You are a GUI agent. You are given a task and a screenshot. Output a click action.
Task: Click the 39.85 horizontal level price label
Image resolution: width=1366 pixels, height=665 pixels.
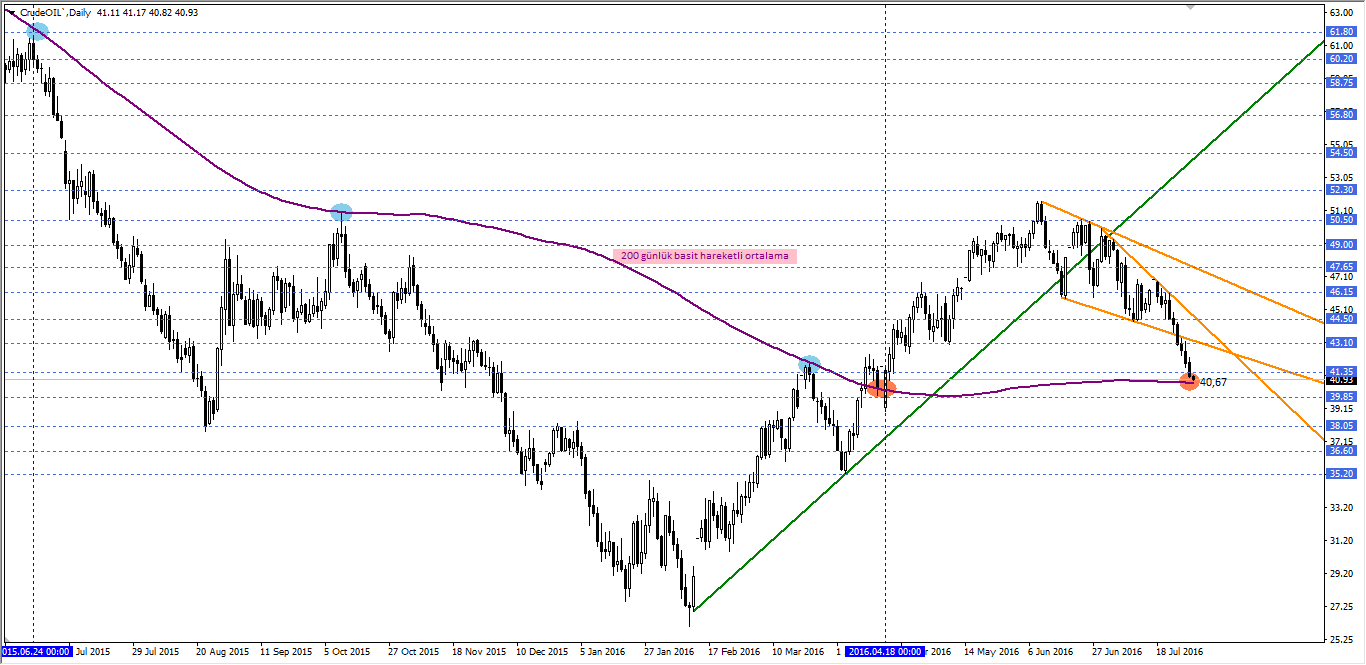[x=1341, y=397]
